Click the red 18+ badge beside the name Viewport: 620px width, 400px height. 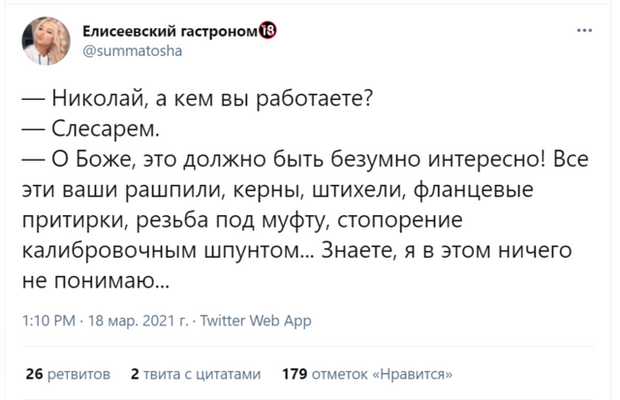coord(268,30)
